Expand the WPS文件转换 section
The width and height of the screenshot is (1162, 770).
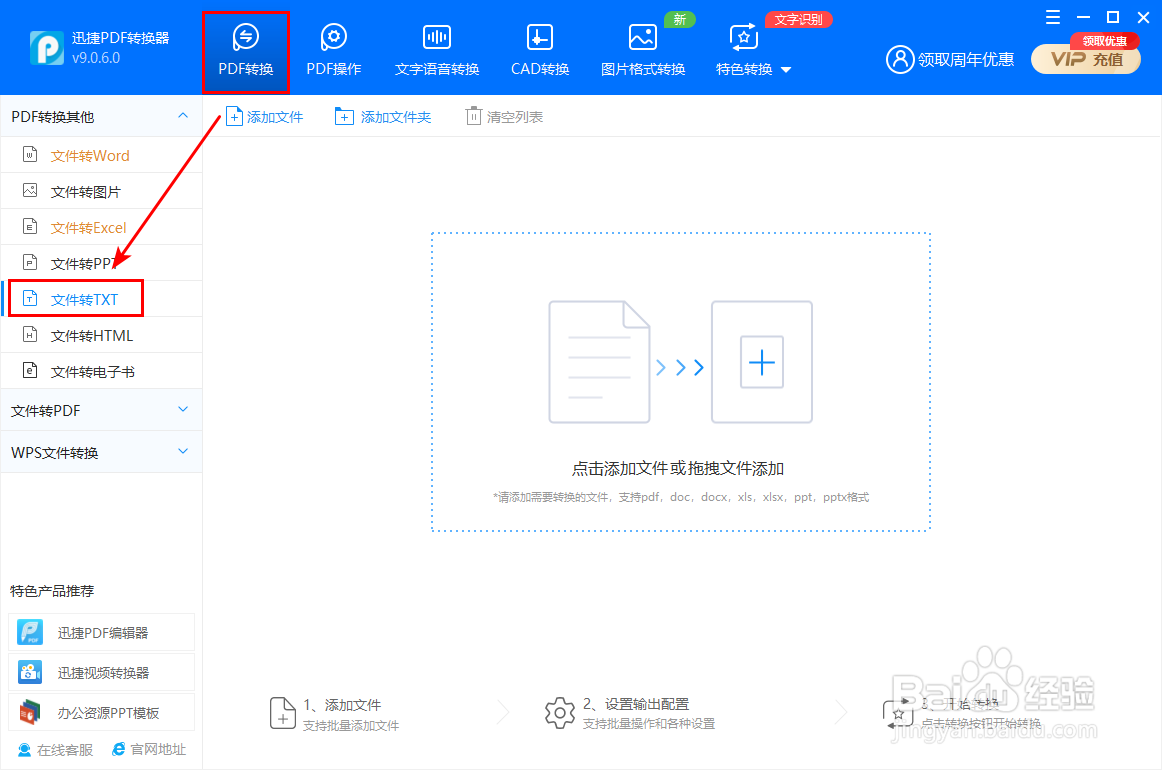pos(183,451)
